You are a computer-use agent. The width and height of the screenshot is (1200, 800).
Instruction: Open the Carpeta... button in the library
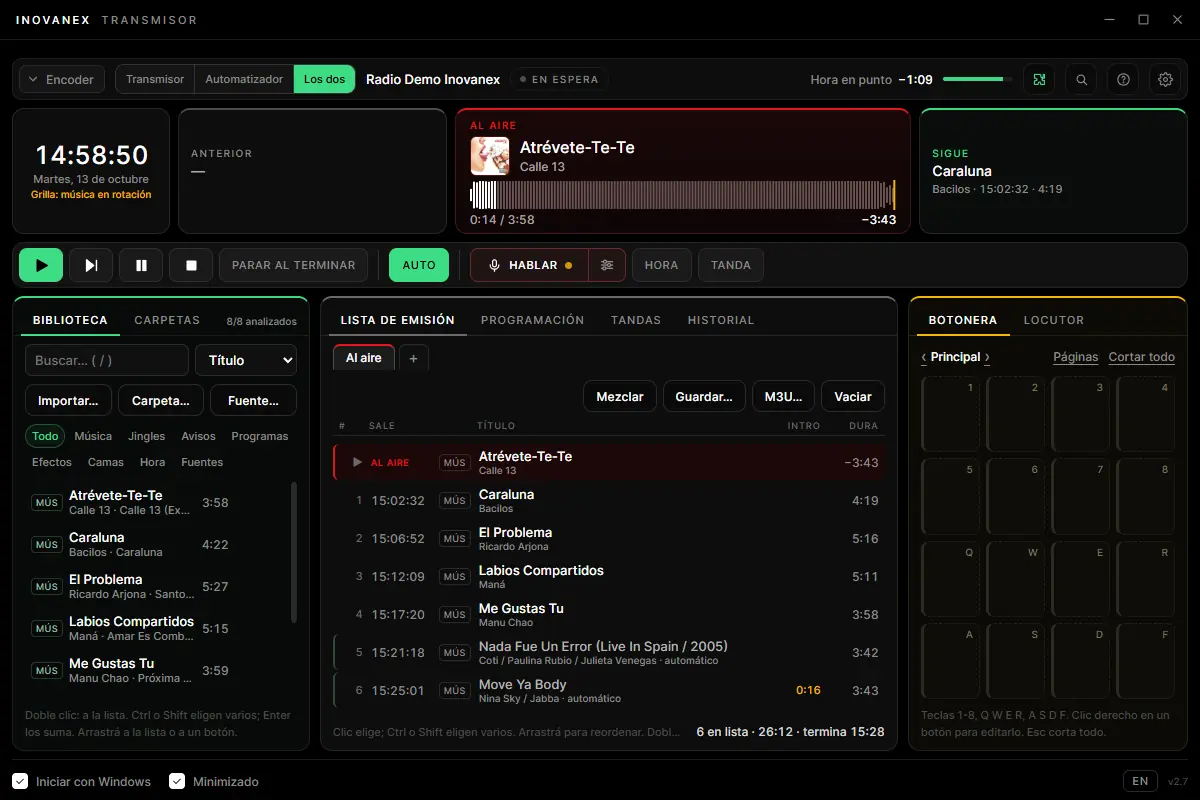[x=161, y=400]
